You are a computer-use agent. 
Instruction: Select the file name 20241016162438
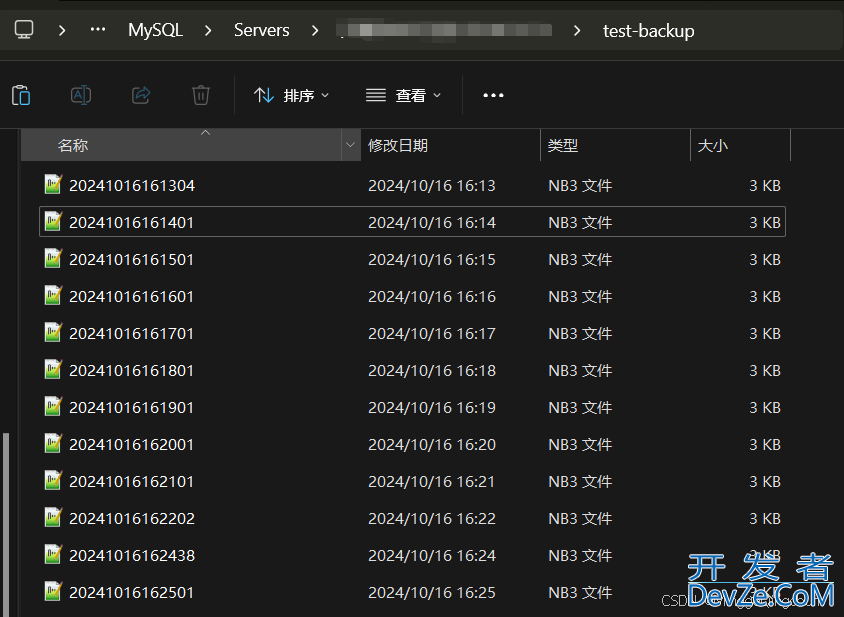click(132, 556)
